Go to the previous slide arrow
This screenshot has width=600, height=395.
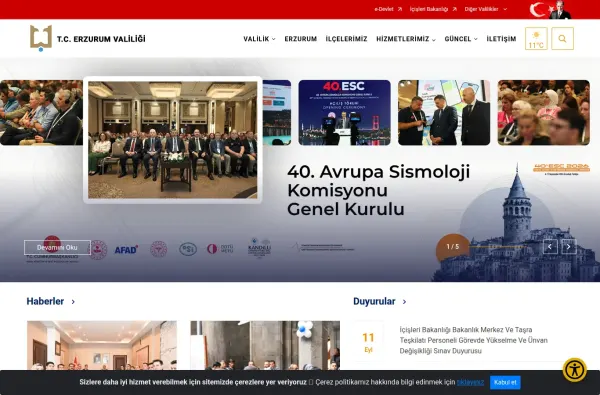click(550, 247)
